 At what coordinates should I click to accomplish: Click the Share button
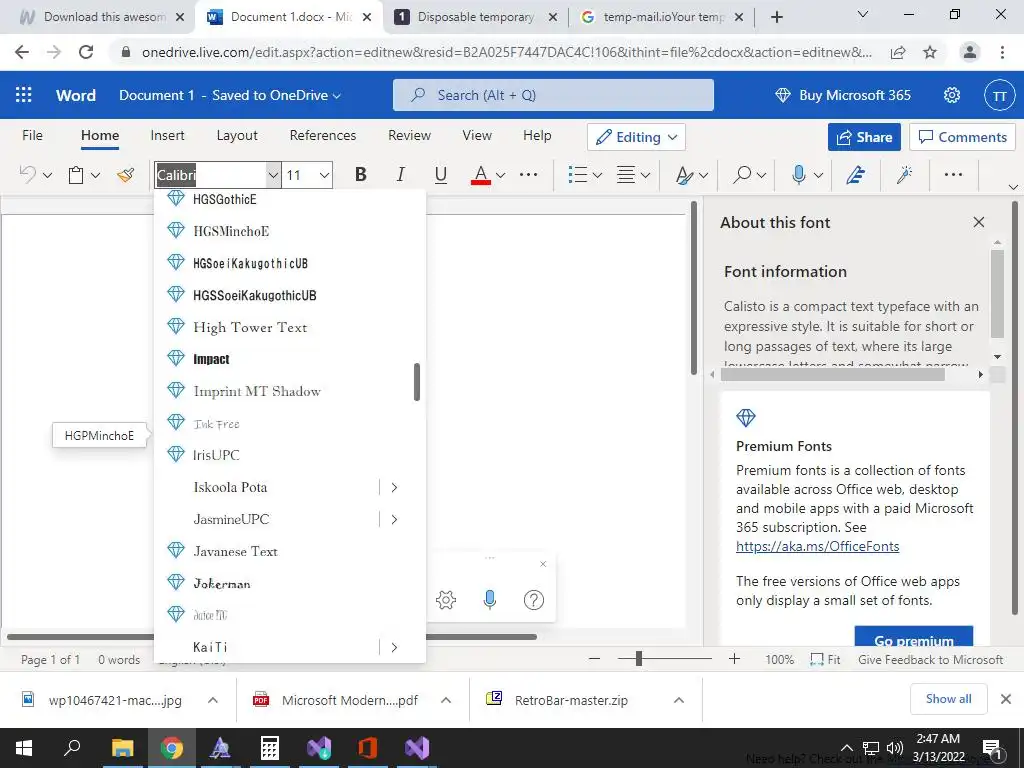(x=864, y=137)
